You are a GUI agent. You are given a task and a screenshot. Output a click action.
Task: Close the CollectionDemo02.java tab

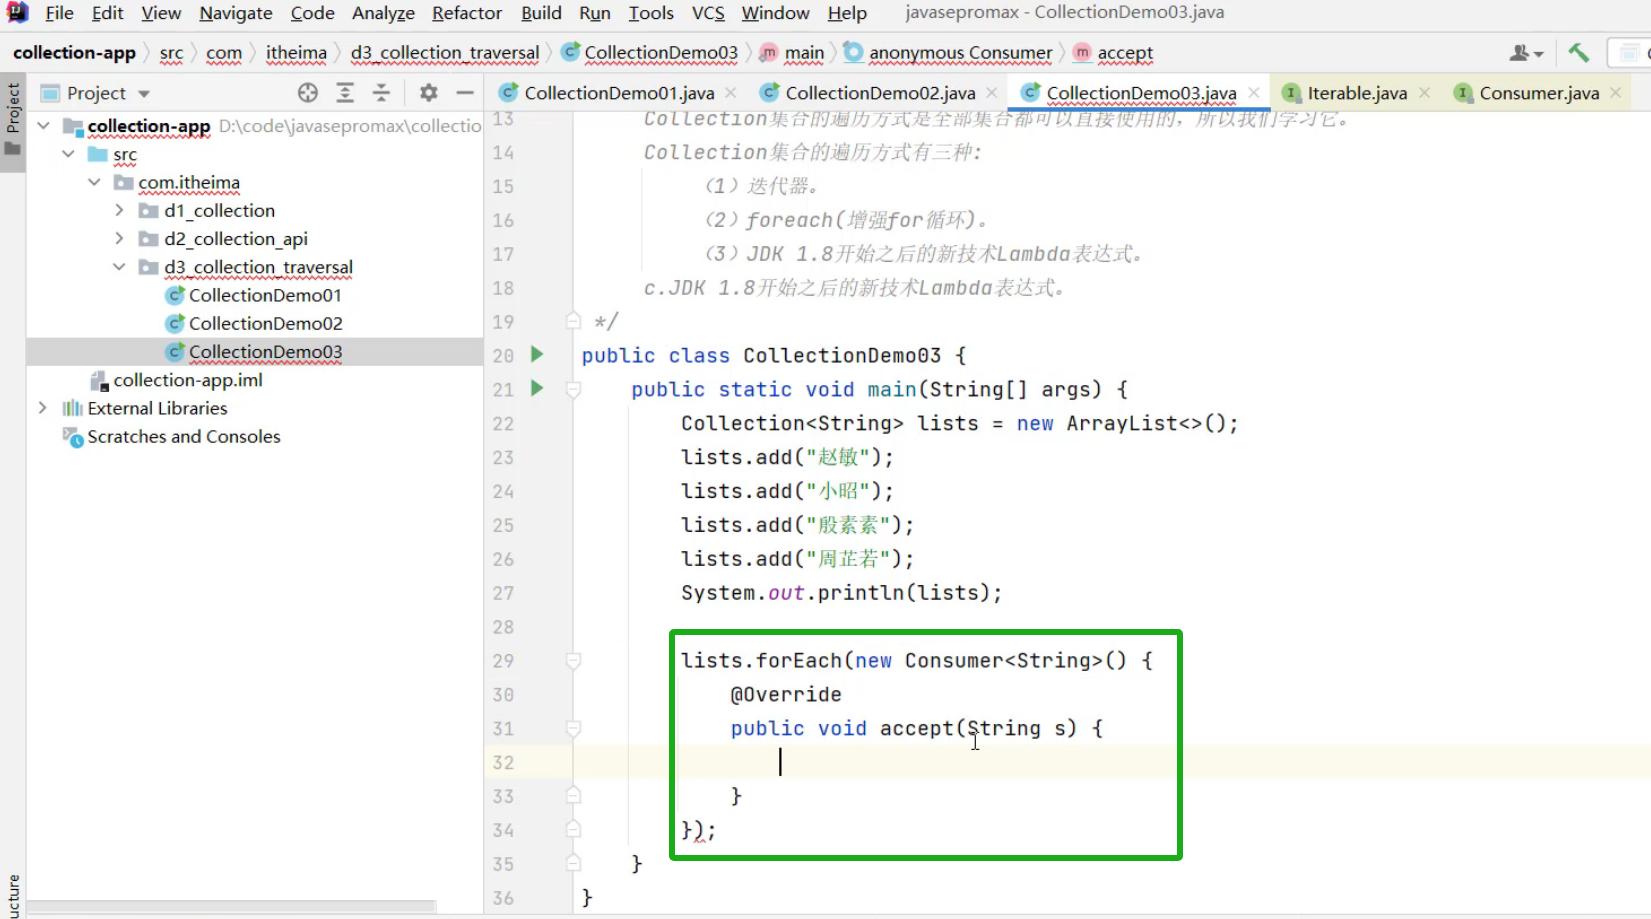pyautogui.click(x=992, y=93)
